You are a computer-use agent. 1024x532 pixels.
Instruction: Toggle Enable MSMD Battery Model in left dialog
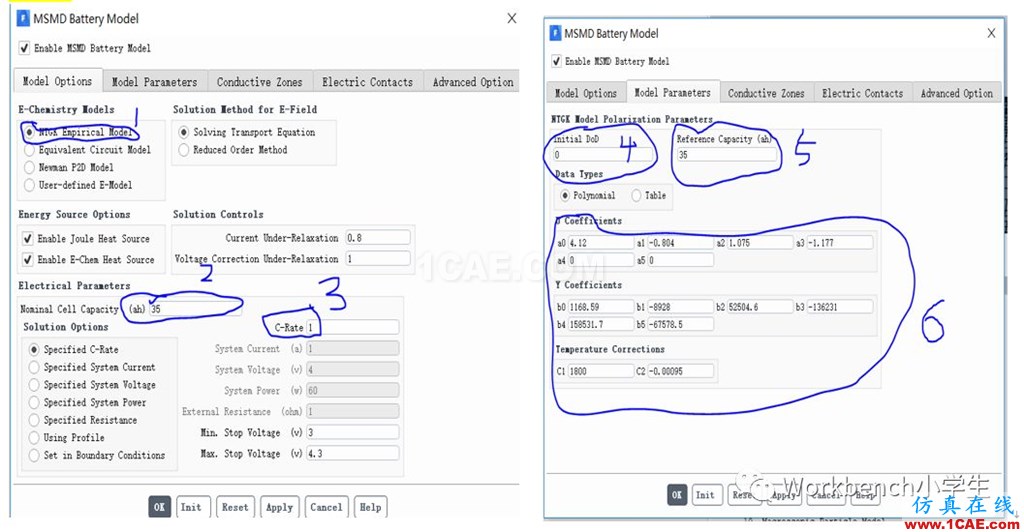[x=24, y=48]
